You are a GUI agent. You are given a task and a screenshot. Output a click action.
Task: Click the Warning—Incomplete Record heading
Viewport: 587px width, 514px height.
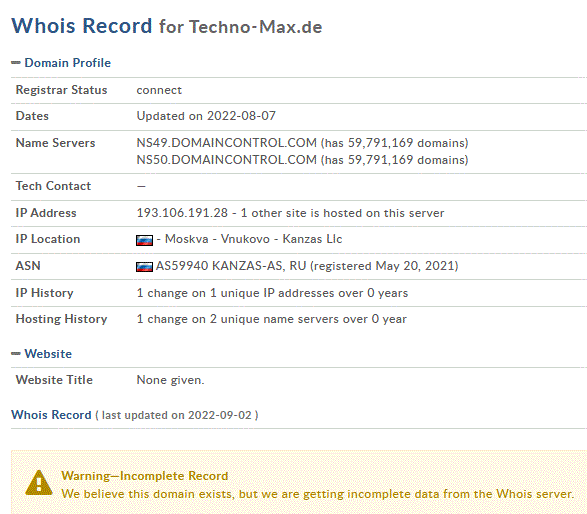145,476
